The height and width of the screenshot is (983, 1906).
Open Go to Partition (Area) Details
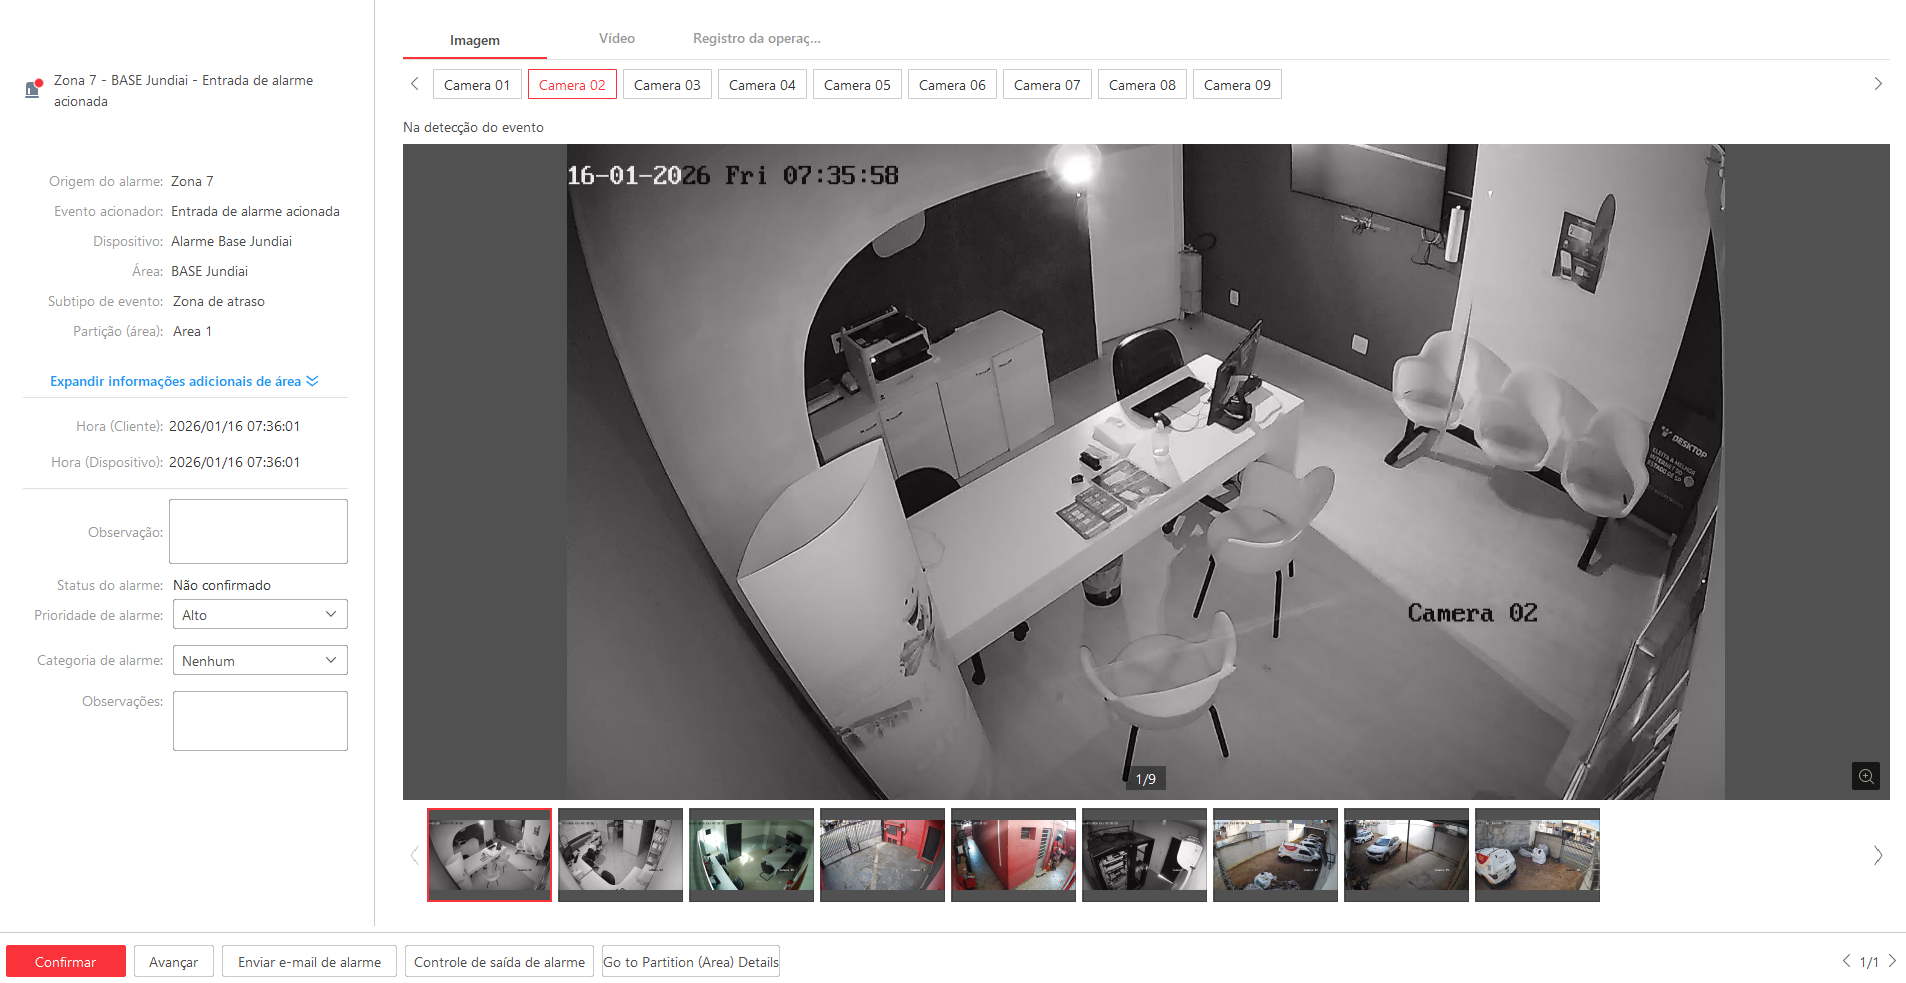point(690,962)
